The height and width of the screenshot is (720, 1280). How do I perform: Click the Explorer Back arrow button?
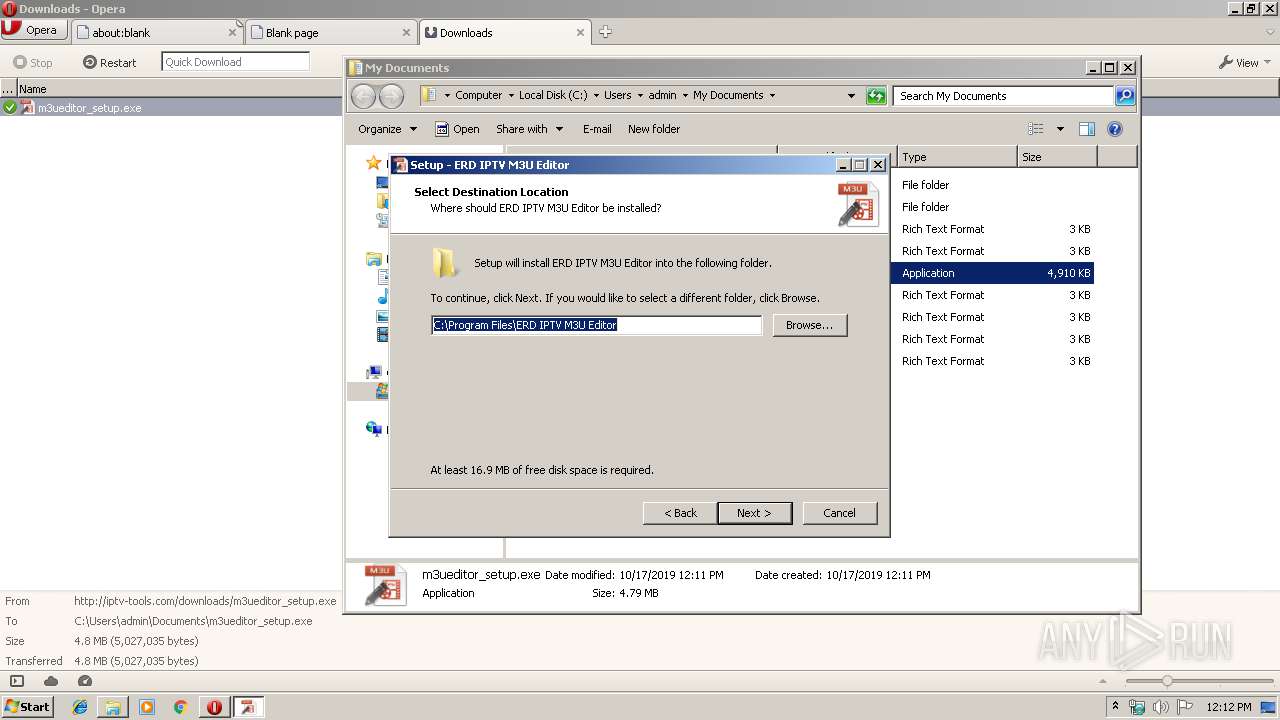363,96
